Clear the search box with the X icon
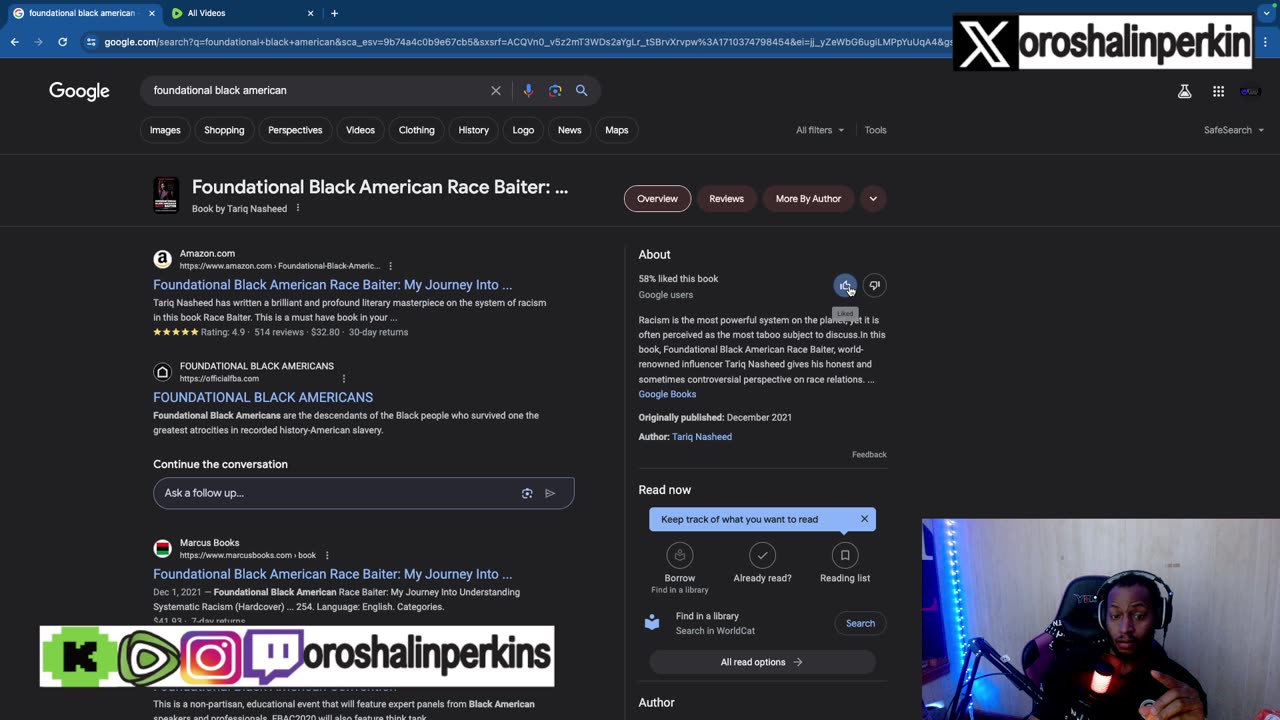This screenshot has width=1280, height=720. point(496,90)
